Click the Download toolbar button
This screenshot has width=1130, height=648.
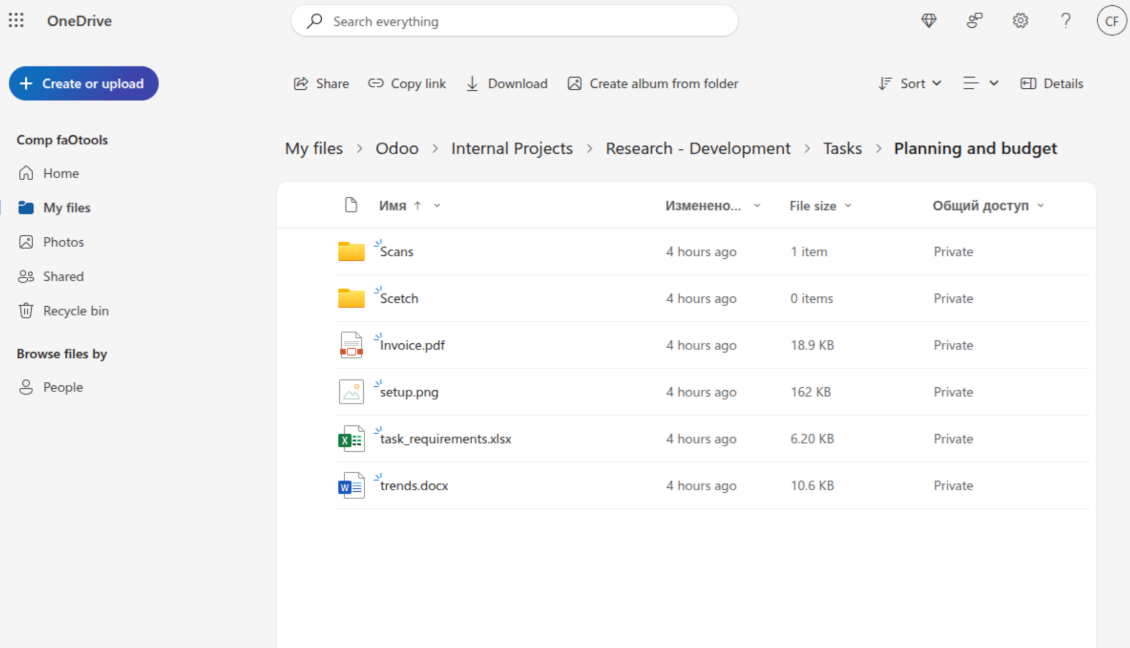pos(507,84)
